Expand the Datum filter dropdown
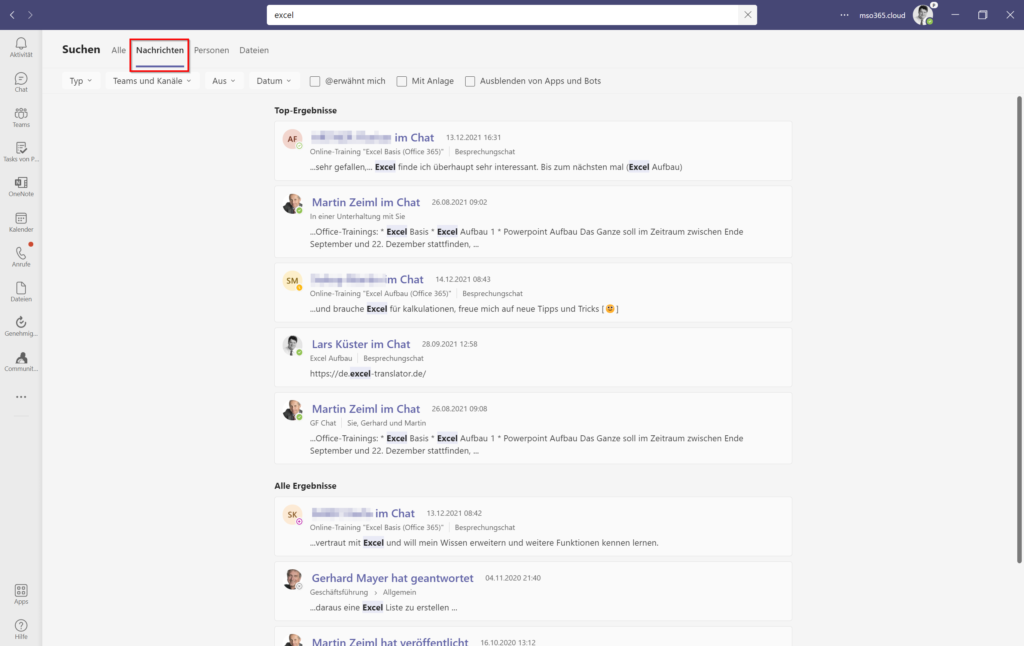Image resolution: width=1024 pixels, height=646 pixels. [x=274, y=81]
